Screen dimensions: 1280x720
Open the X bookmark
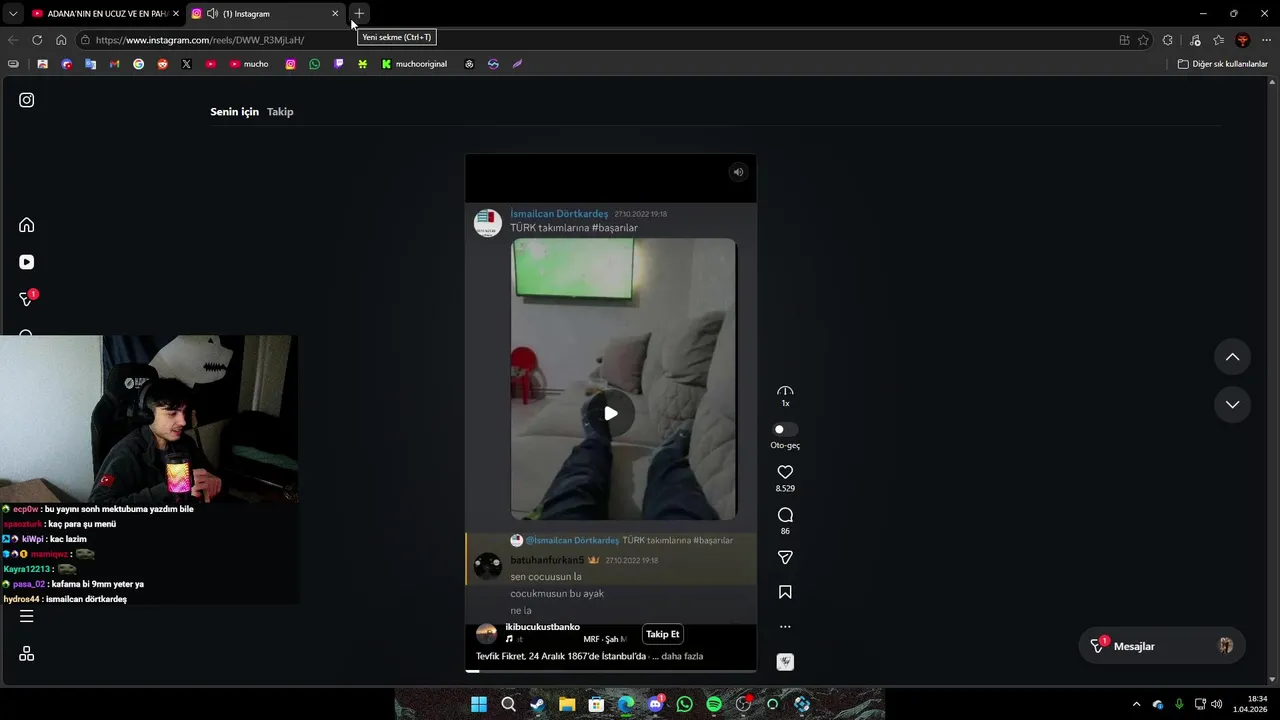click(x=186, y=64)
